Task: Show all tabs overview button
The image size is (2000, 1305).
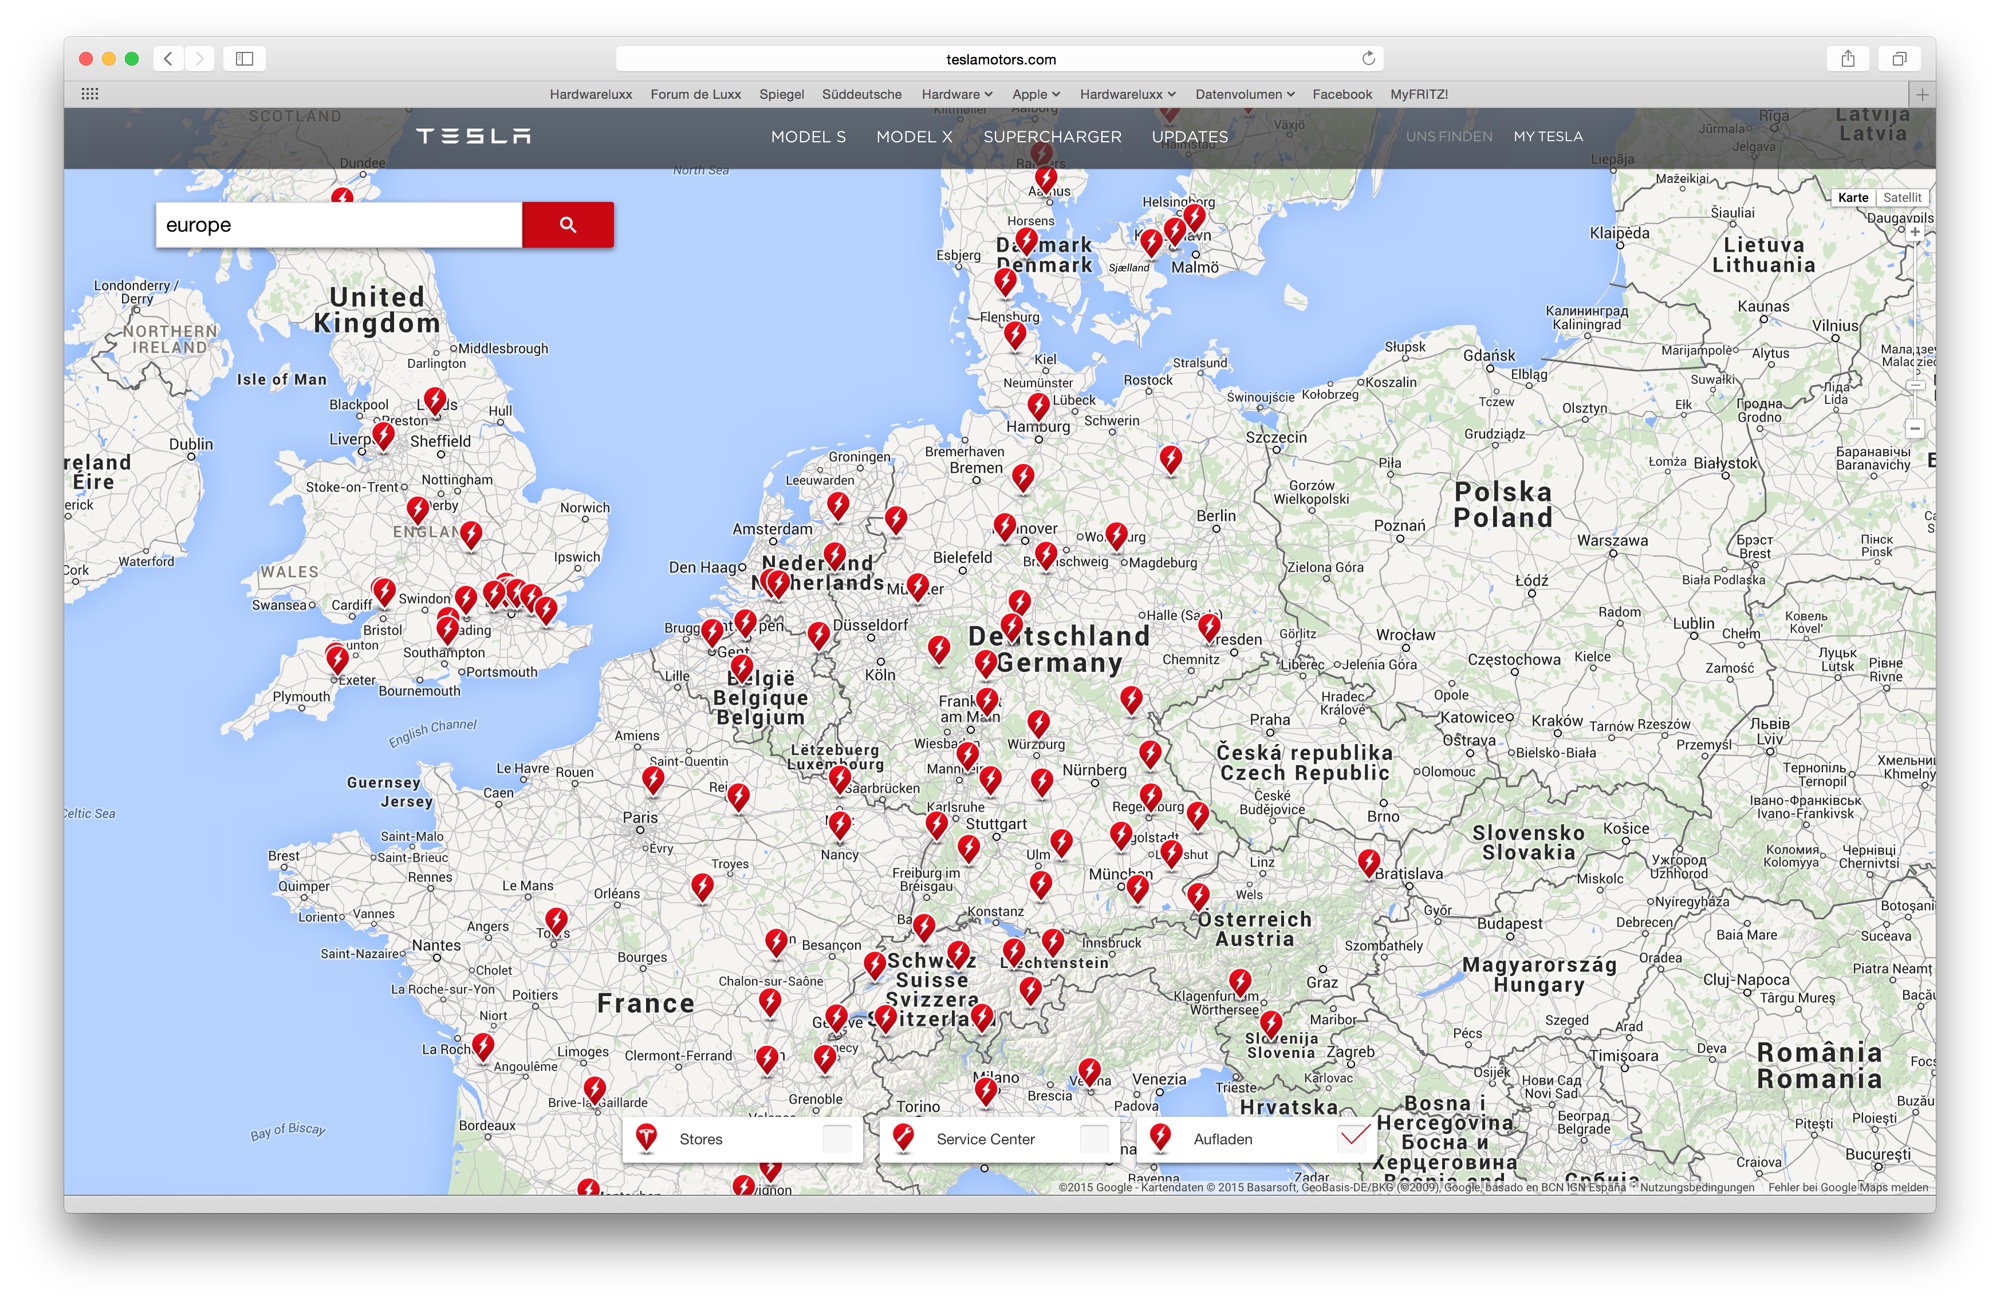Action: [1899, 59]
